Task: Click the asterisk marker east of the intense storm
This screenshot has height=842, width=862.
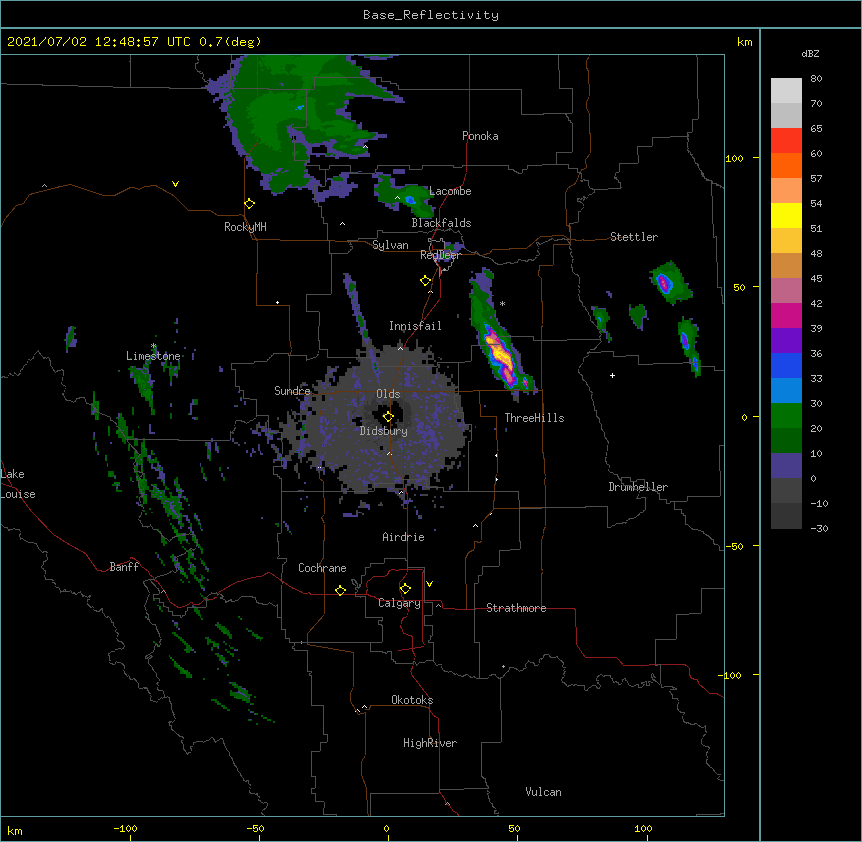Action: point(502,303)
